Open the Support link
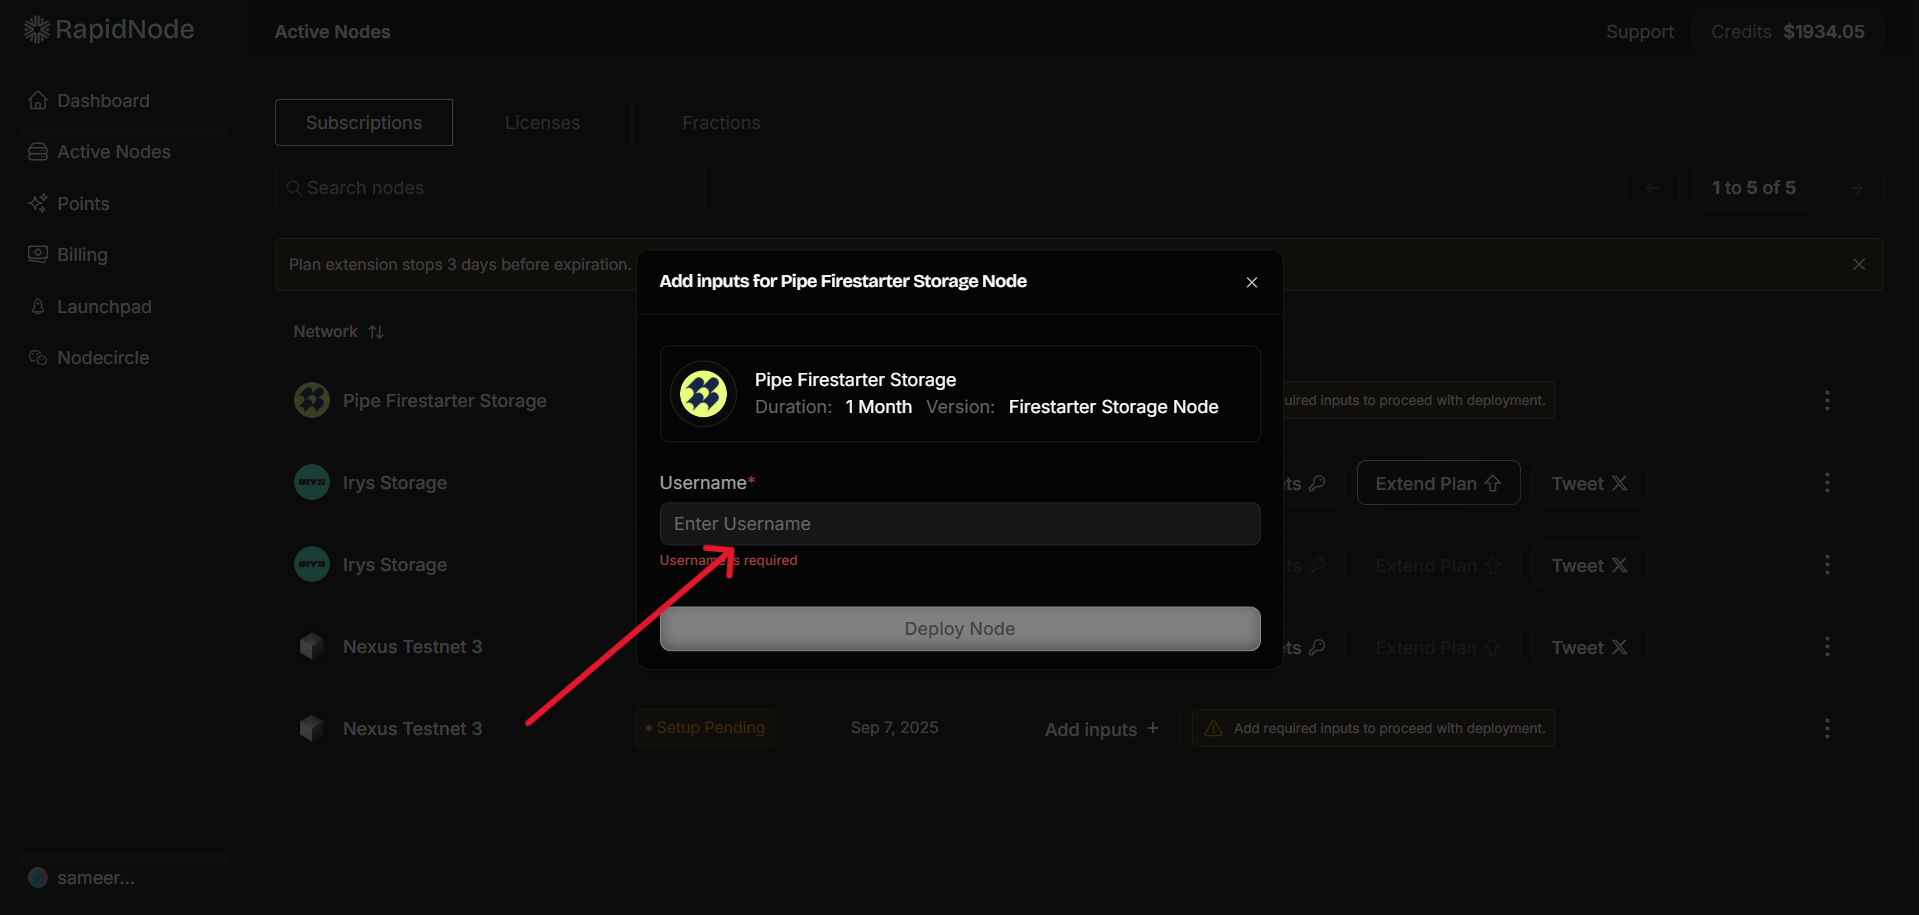The width and height of the screenshot is (1919, 915). click(x=1639, y=32)
